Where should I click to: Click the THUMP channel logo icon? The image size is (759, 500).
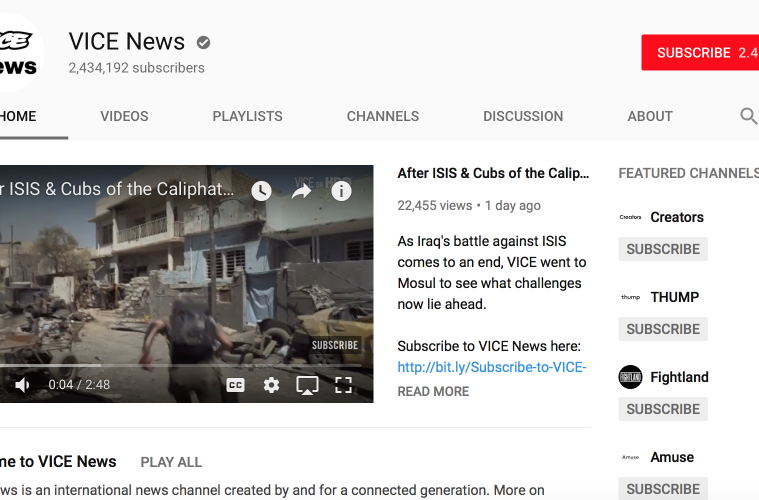[630, 297]
